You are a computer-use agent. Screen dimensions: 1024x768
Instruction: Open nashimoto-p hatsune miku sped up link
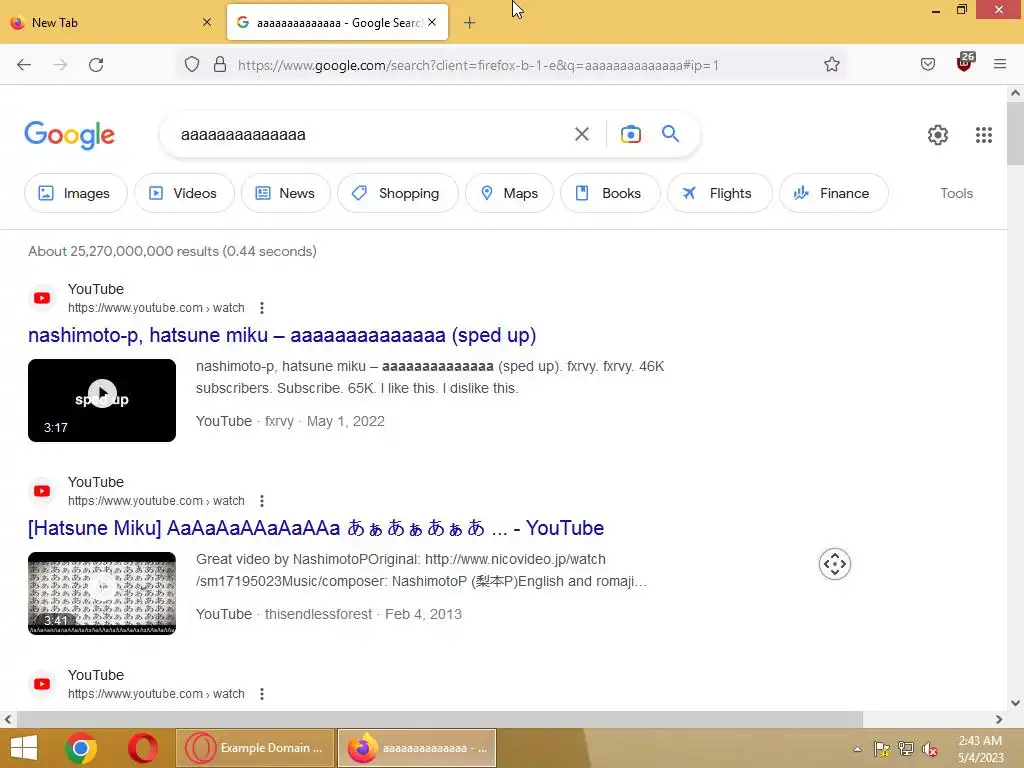click(282, 335)
